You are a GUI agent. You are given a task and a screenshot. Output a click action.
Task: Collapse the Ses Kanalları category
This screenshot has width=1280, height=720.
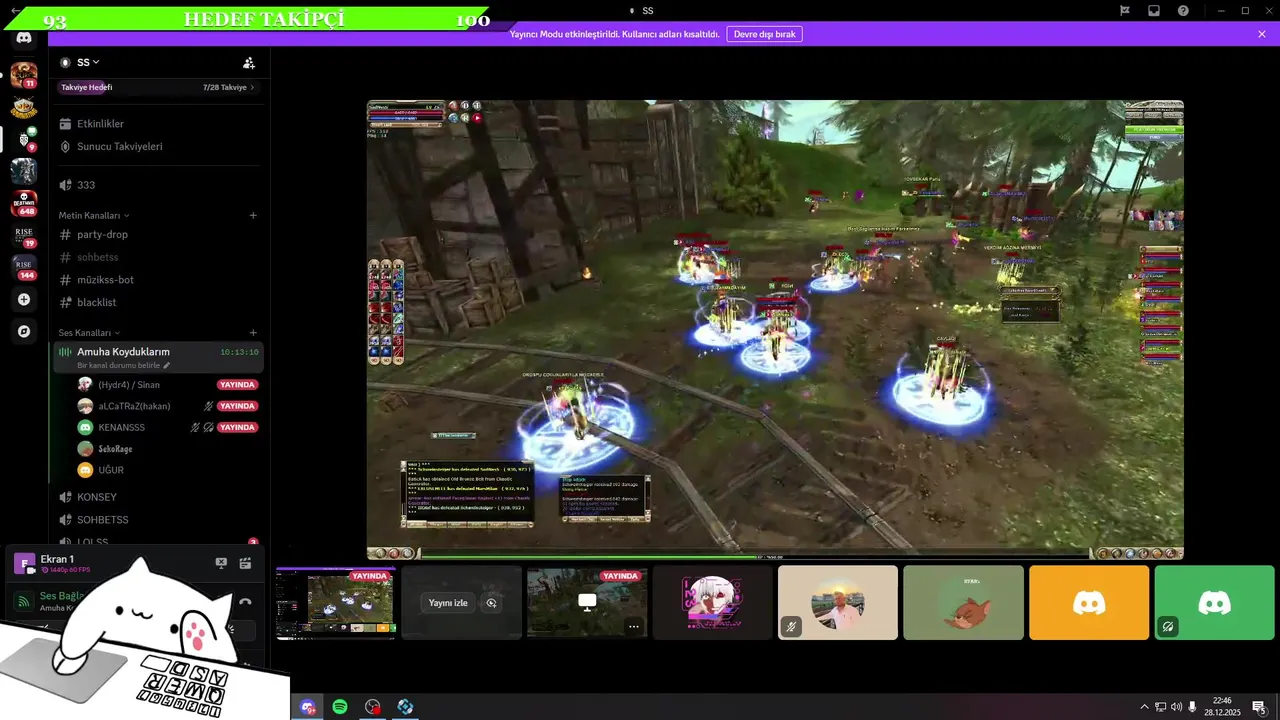[89, 332]
